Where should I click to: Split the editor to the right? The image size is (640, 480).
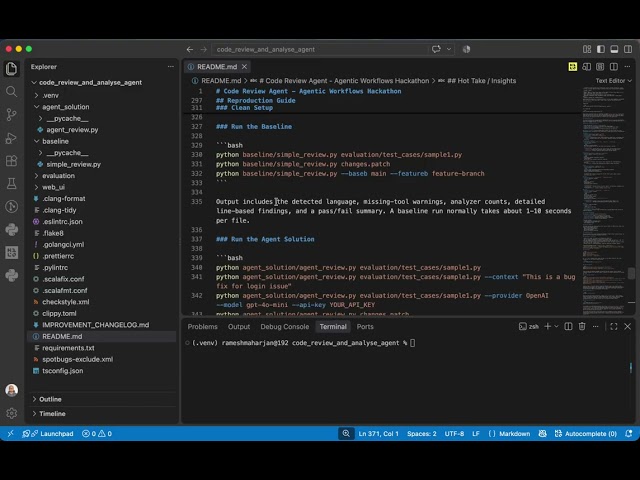point(613,67)
